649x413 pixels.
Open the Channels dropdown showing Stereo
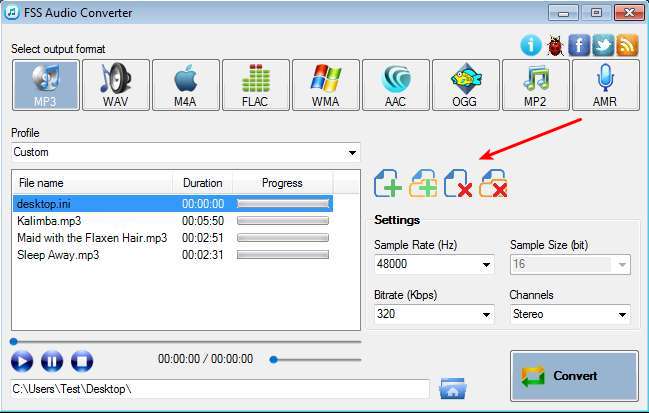click(570, 314)
